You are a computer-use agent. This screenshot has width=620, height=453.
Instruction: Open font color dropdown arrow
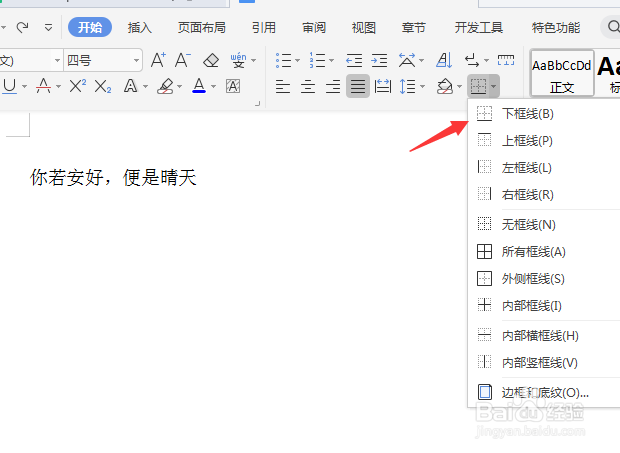pos(214,86)
